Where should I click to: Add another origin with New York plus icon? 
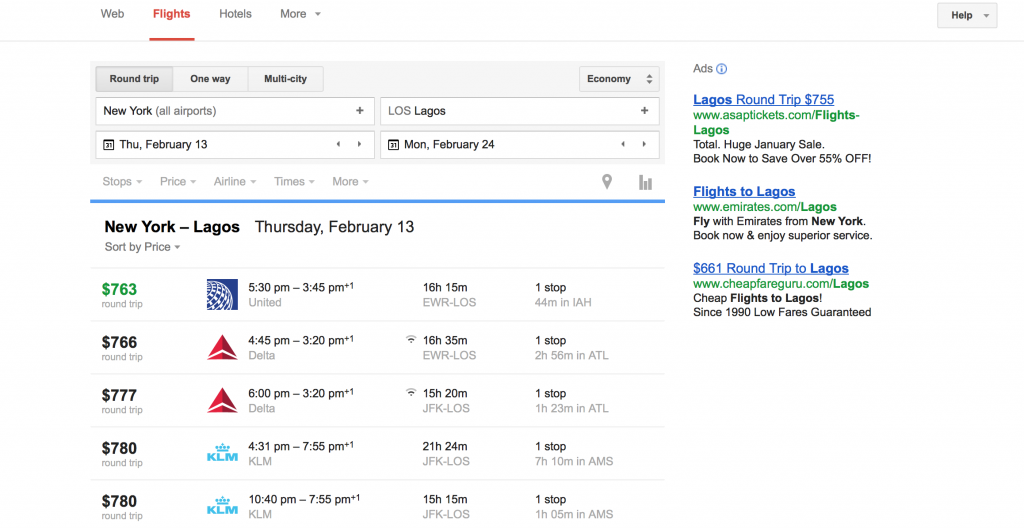click(x=360, y=110)
